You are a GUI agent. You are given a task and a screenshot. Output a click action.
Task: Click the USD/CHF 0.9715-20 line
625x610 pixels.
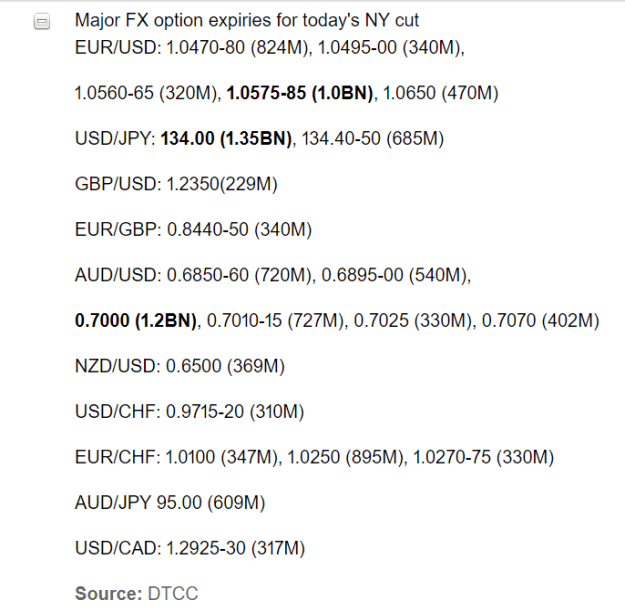[189, 411]
